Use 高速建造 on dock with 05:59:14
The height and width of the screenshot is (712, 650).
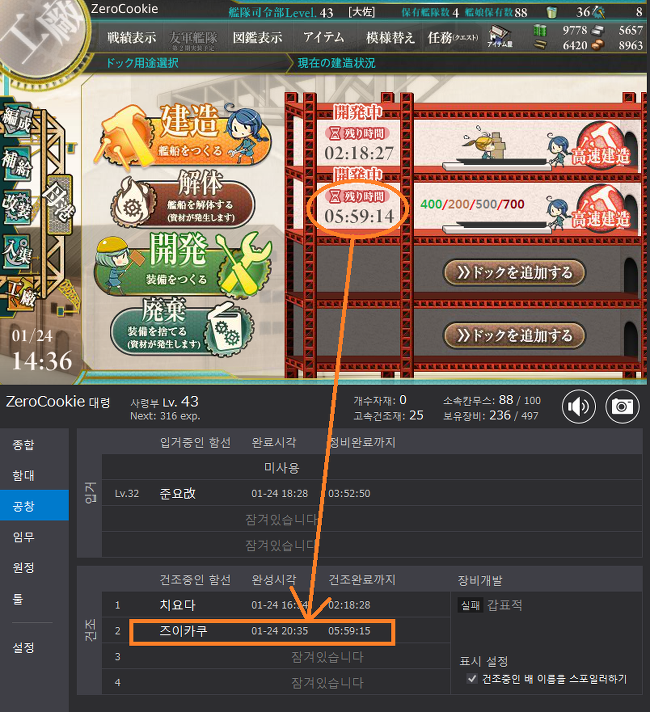pyautogui.click(x=602, y=209)
